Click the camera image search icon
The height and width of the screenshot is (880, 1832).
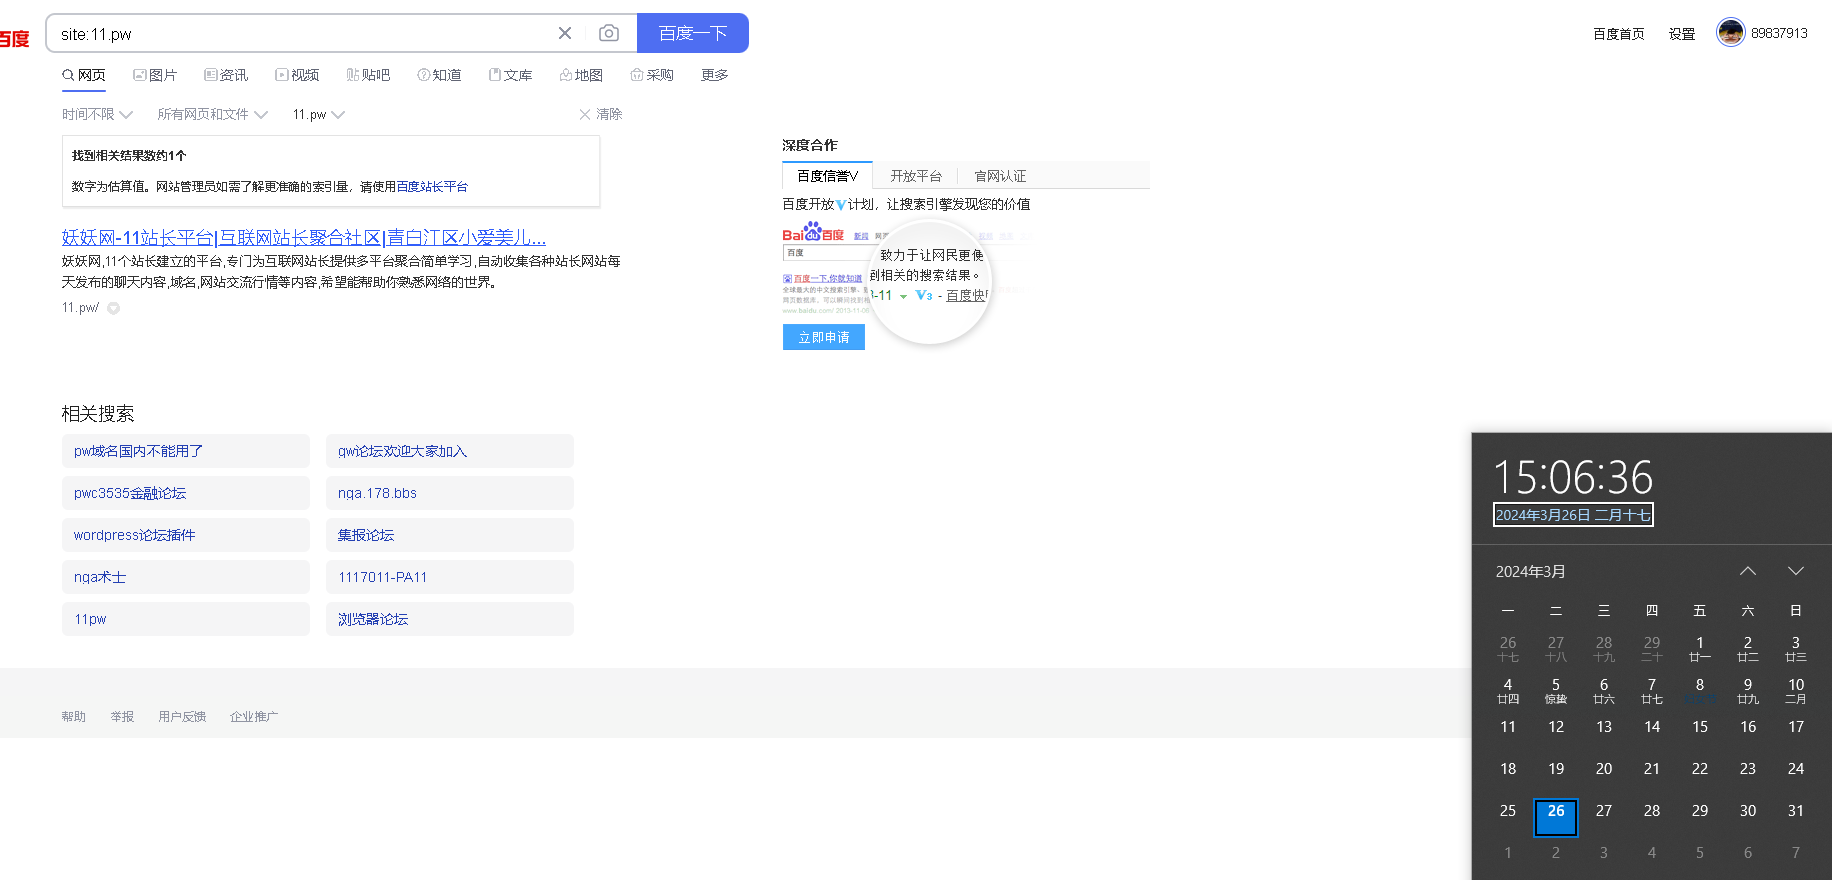click(608, 33)
